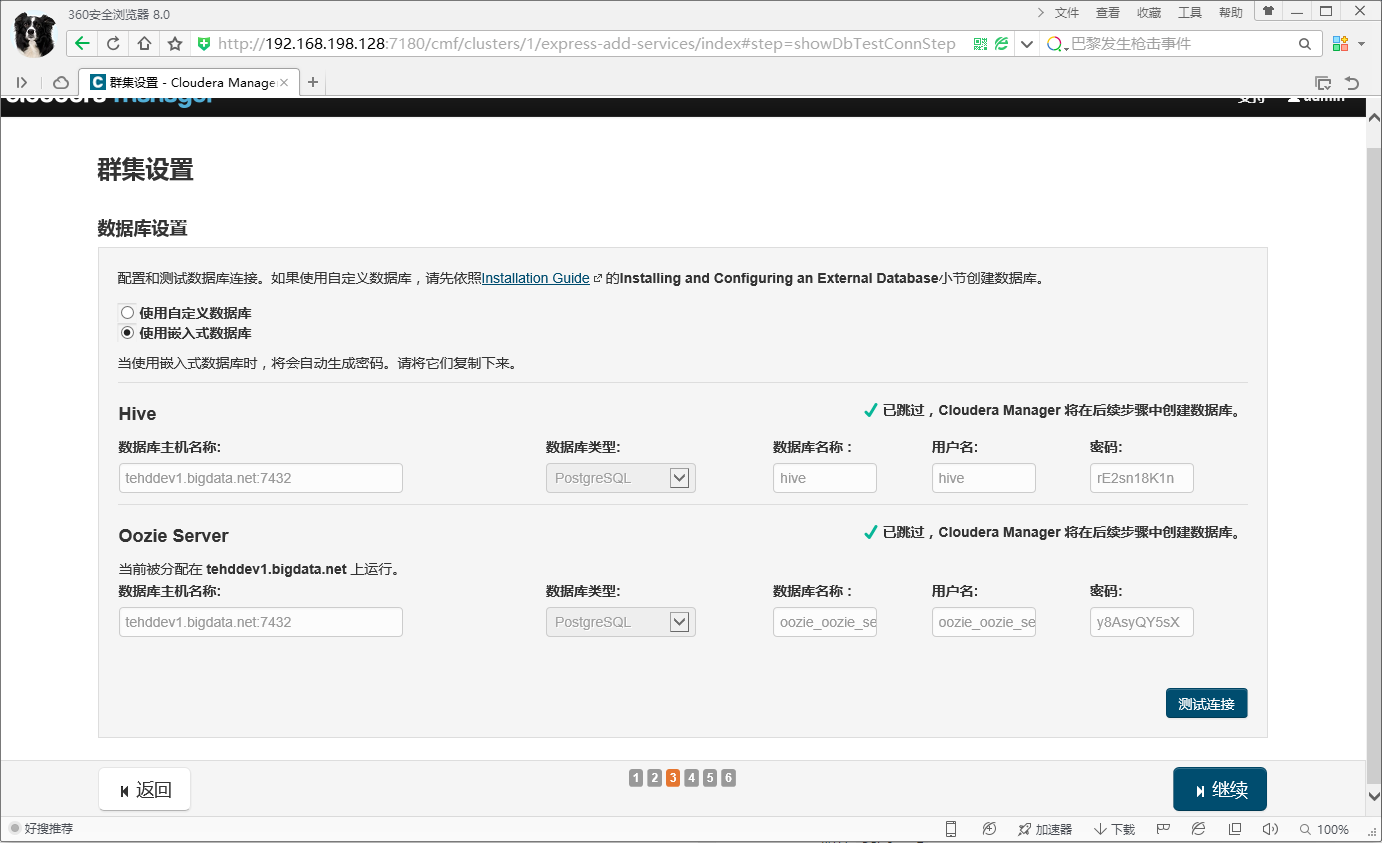This screenshot has width=1382, height=843.
Task: Open the 查看 menu
Action: 1108,13
